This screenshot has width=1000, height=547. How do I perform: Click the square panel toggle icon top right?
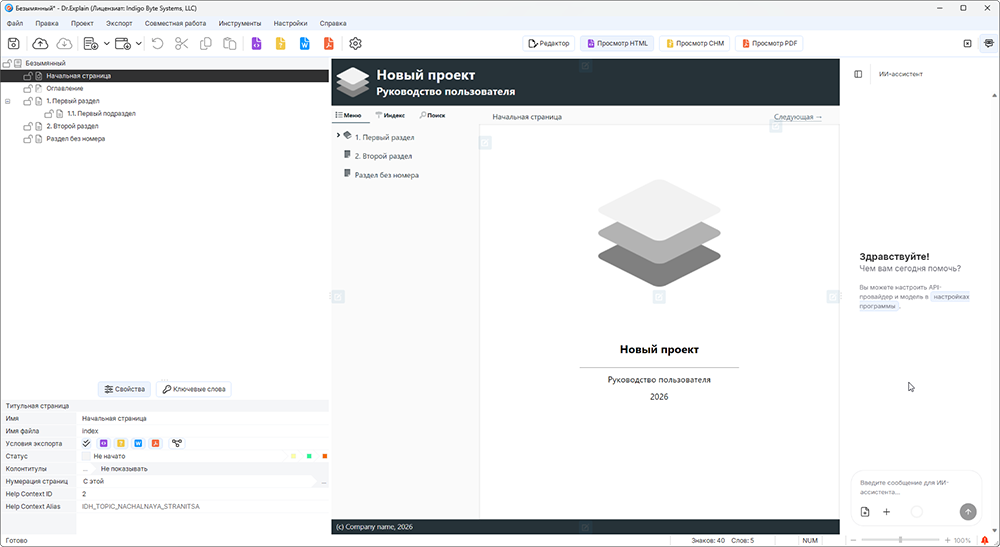click(967, 43)
